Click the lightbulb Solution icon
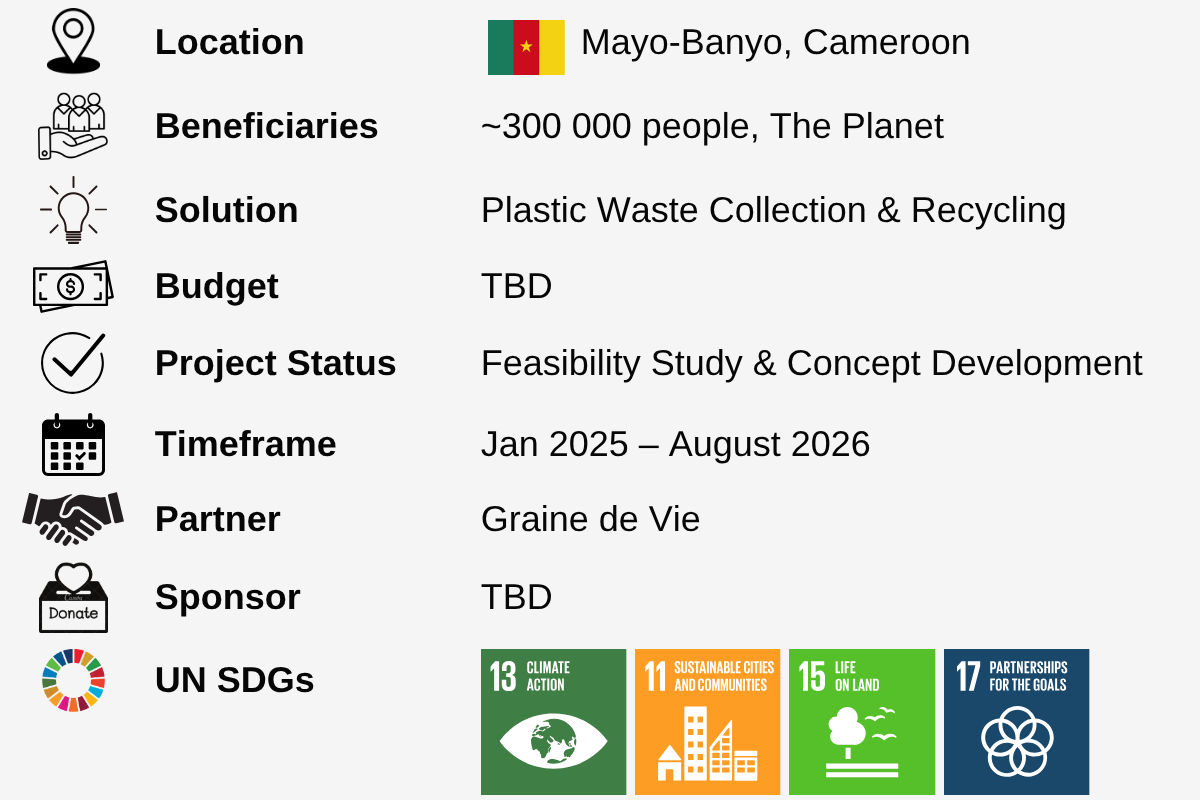Viewport: 1200px width, 800px height. (73, 210)
